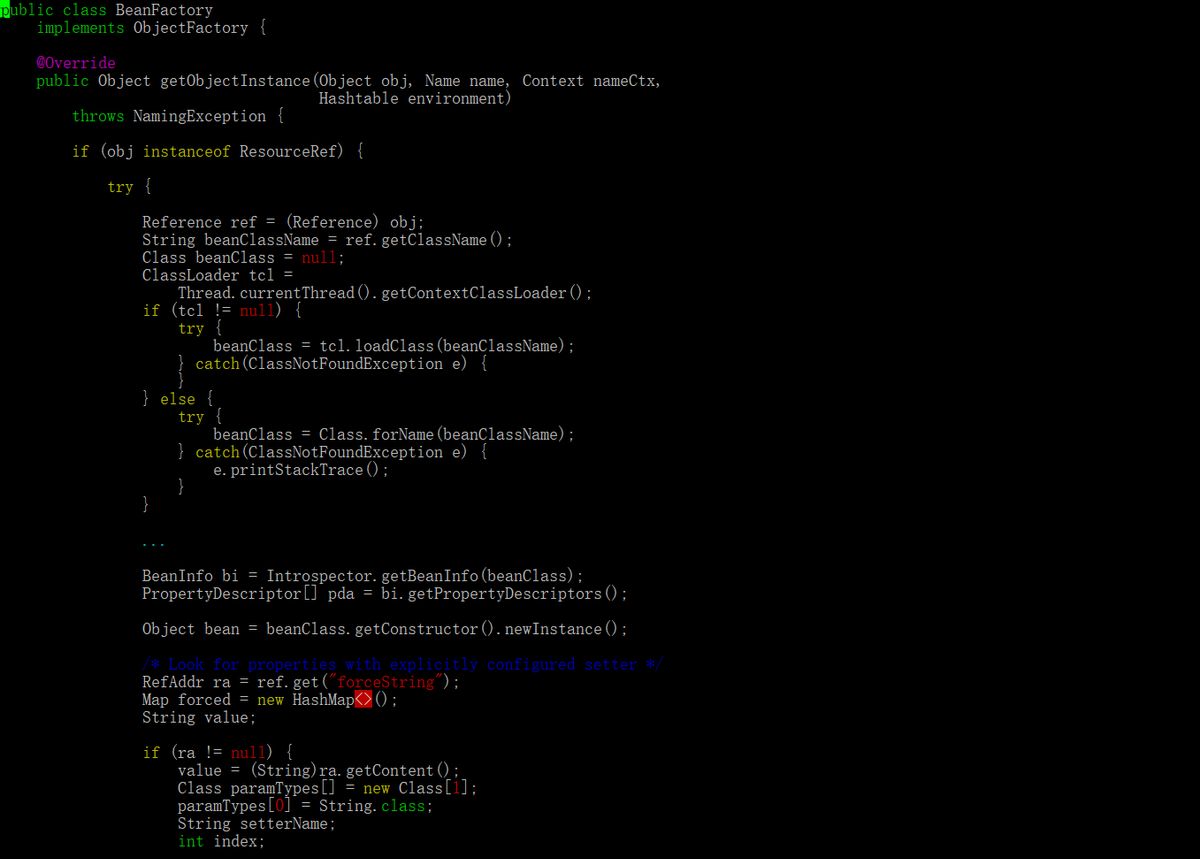Click 'ObjectFactory' in the implements line
This screenshot has width=1200, height=859.
[x=190, y=28]
